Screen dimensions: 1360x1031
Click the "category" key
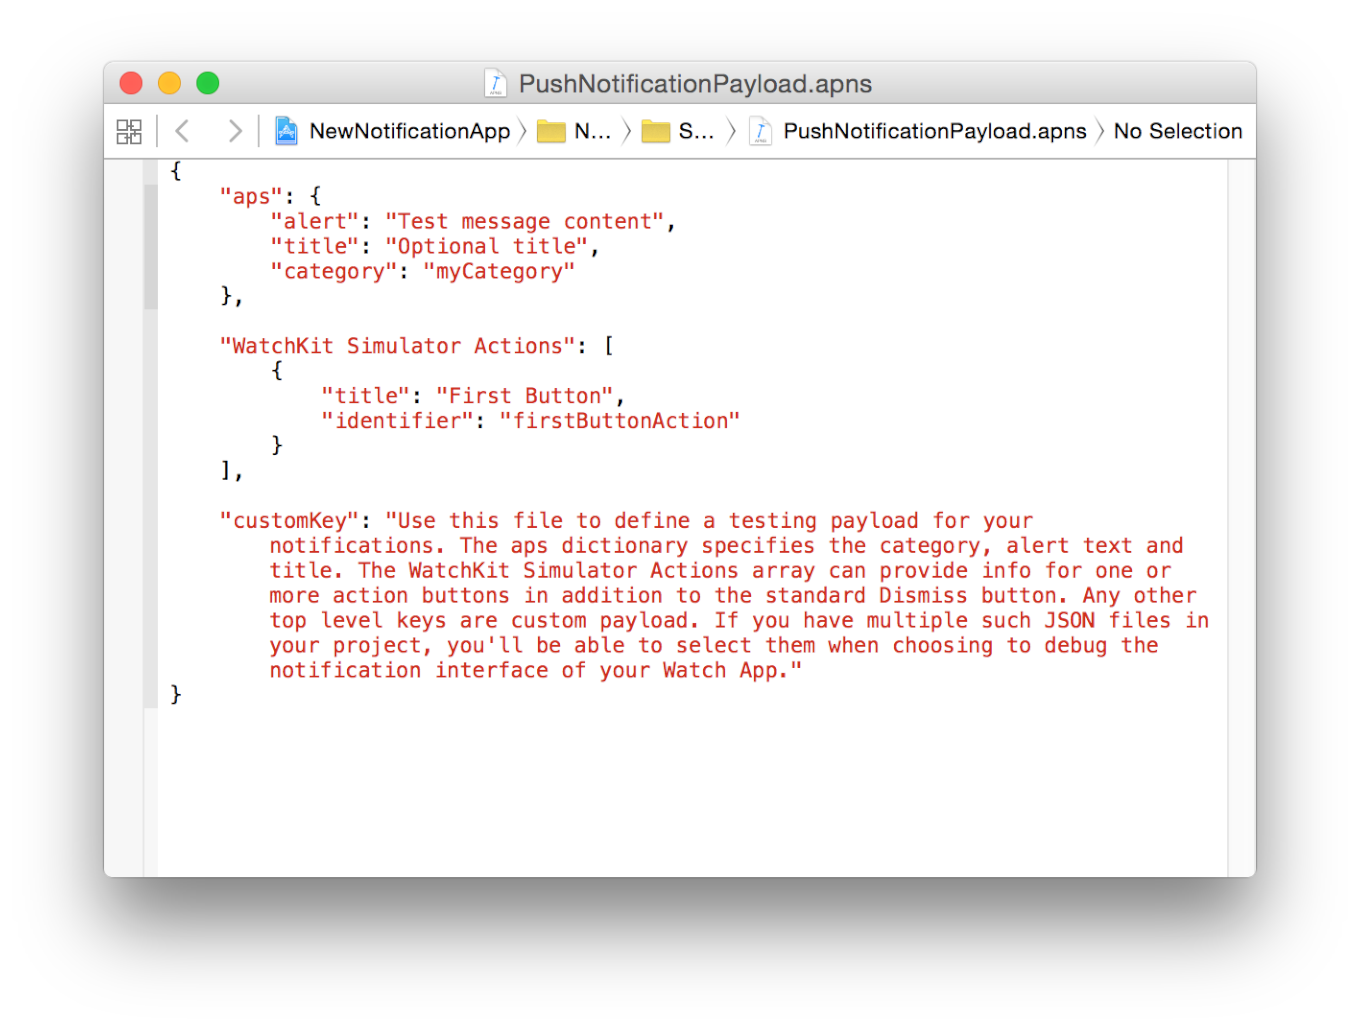334,271
